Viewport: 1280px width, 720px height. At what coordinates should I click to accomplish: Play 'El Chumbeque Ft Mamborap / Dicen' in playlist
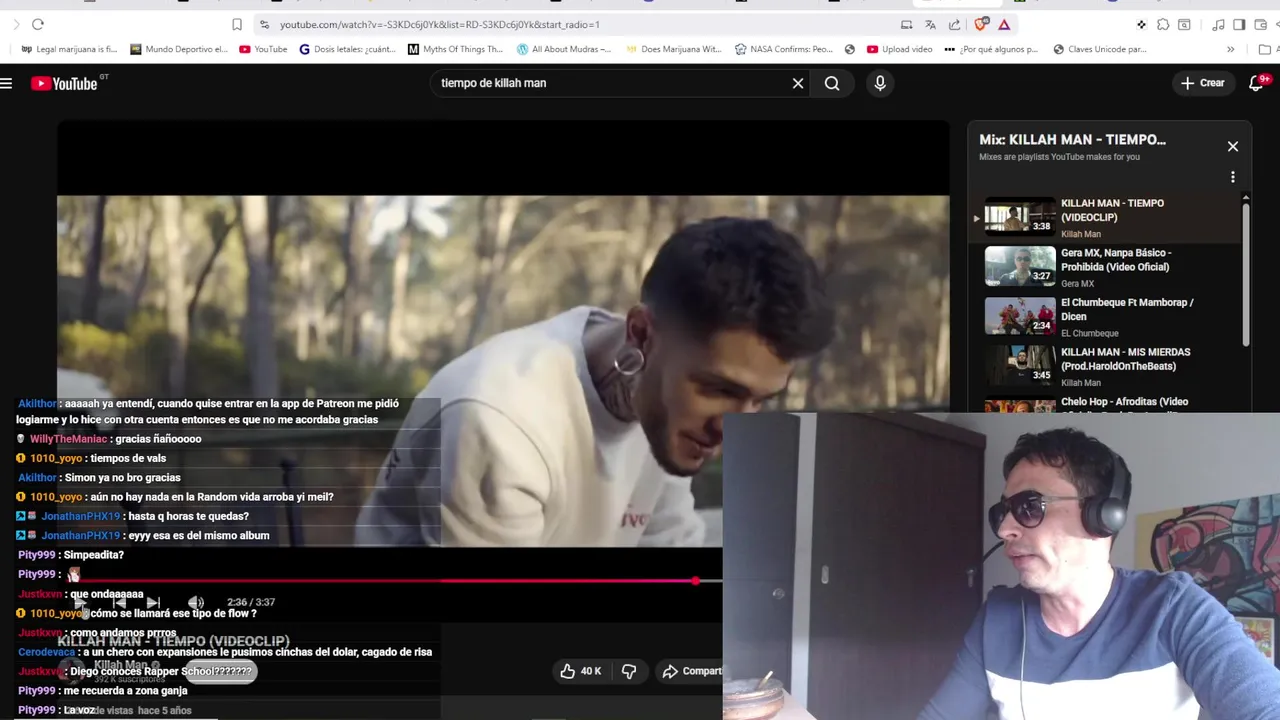click(x=1106, y=318)
